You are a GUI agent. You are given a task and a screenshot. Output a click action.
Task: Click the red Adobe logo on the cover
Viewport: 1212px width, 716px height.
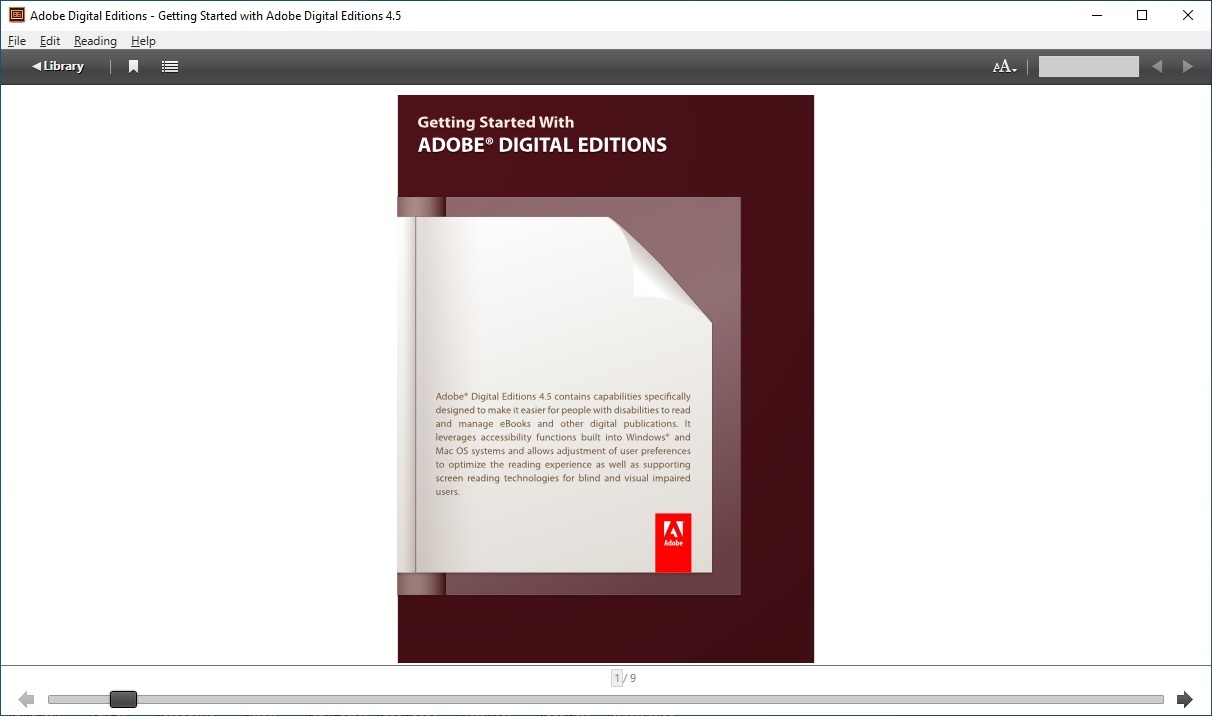coord(673,543)
